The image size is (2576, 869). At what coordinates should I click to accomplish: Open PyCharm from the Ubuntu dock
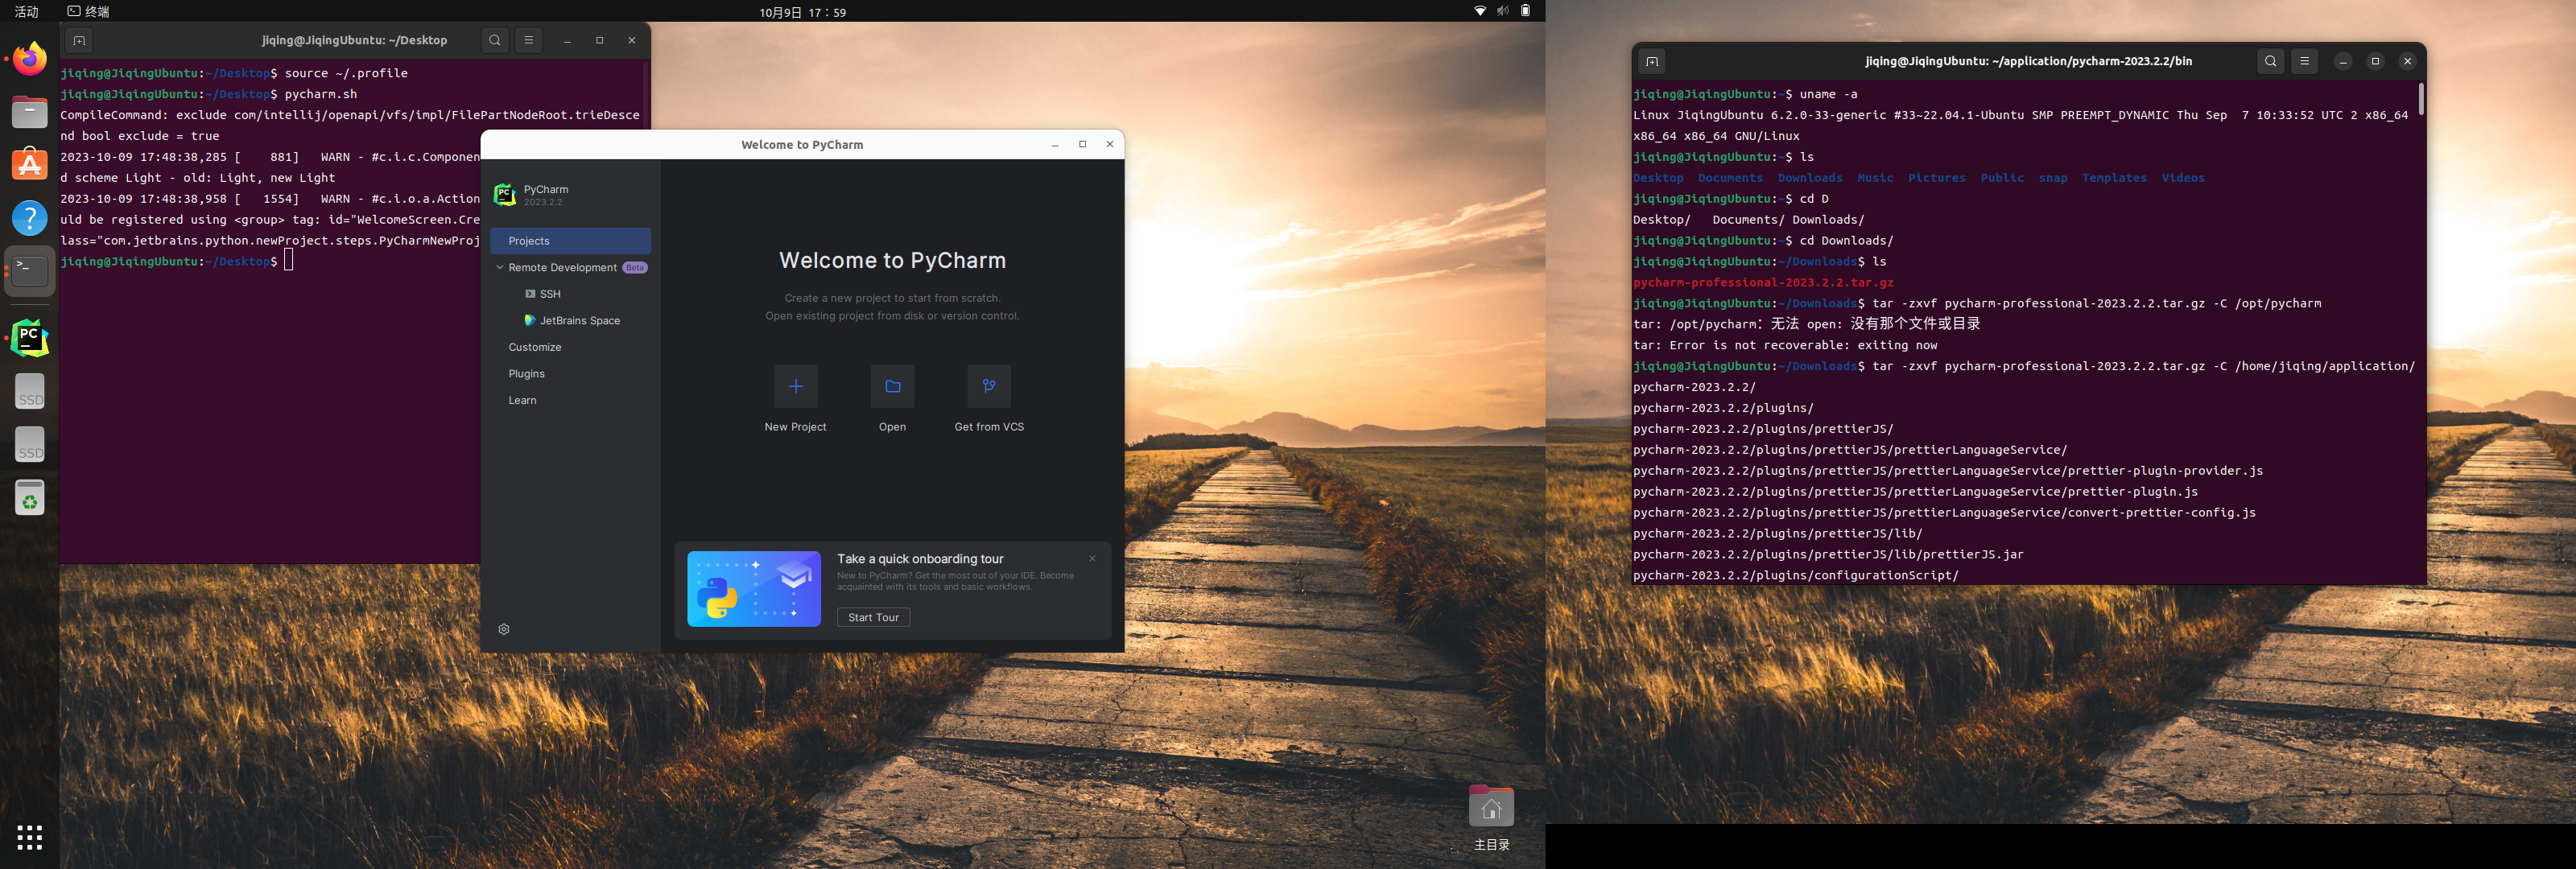tap(30, 338)
